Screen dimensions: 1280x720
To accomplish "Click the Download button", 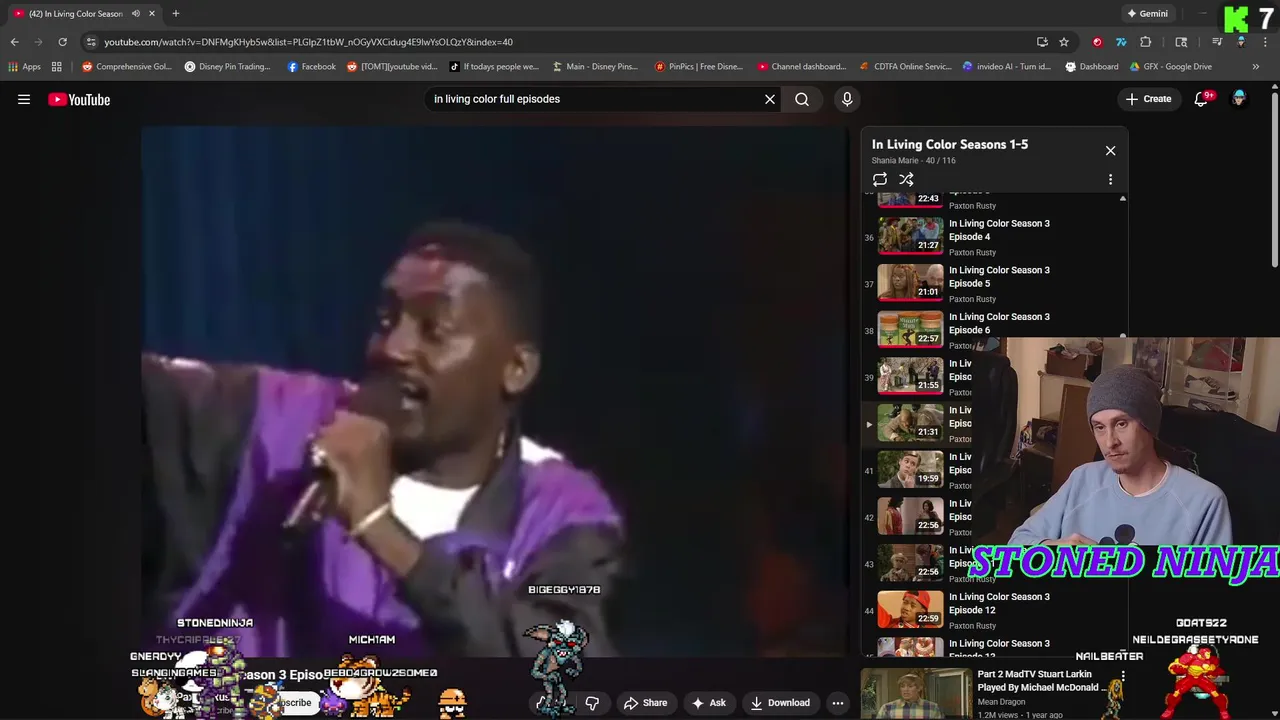I will click(780, 703).
